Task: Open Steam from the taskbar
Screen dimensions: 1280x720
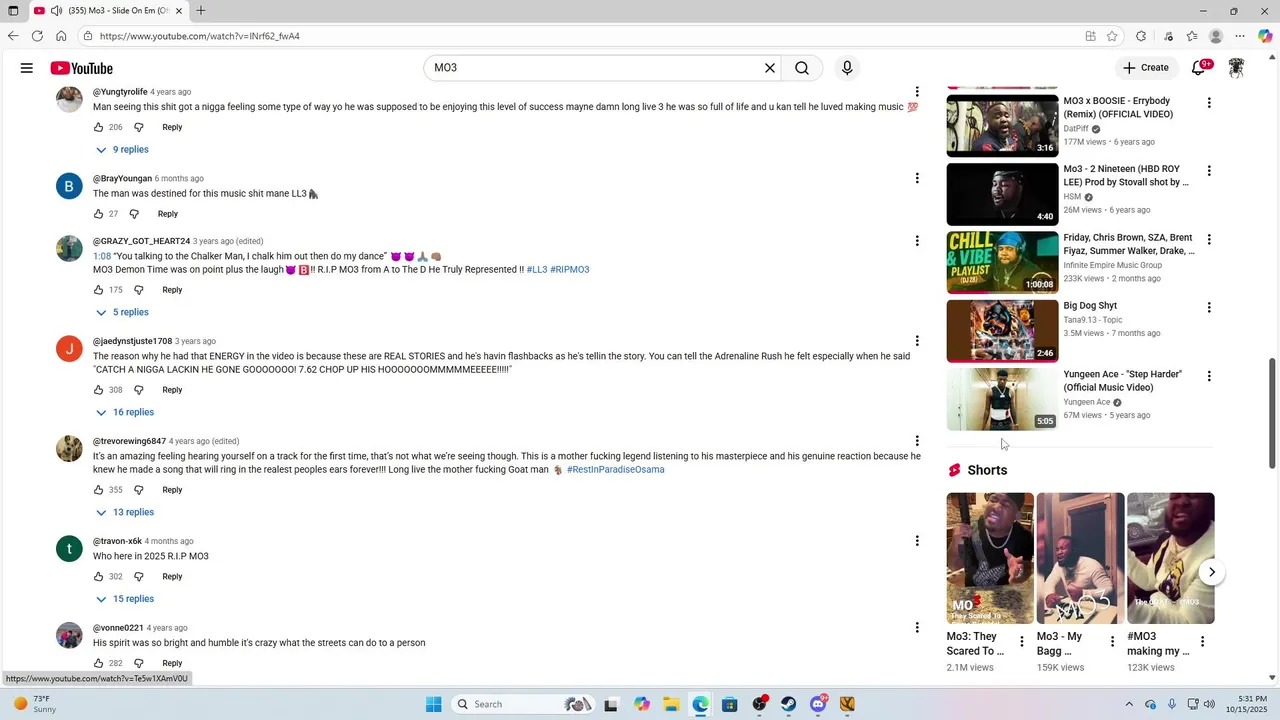Action: point(789,704)
